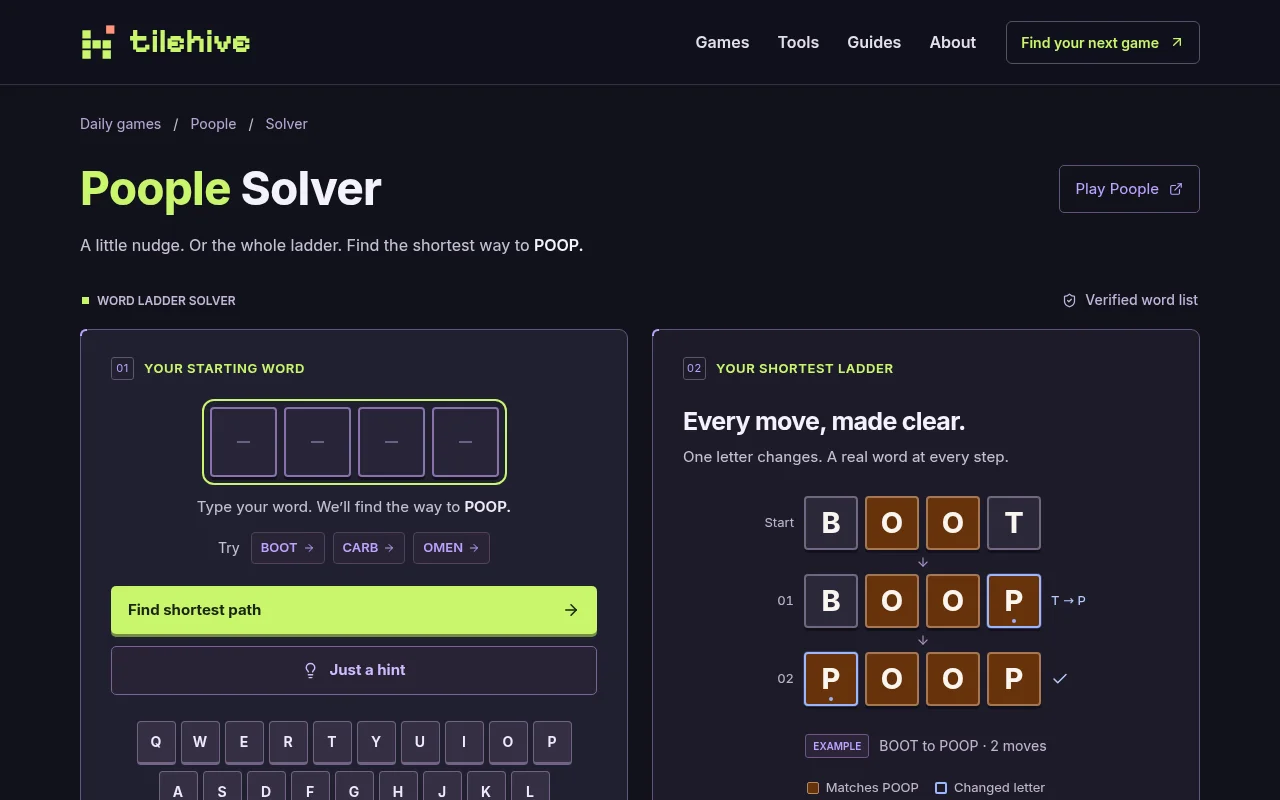This screenshot has height=800, width=1280.
Task: Click the Solver breadcrumb
Action: (x=286, y=124)
